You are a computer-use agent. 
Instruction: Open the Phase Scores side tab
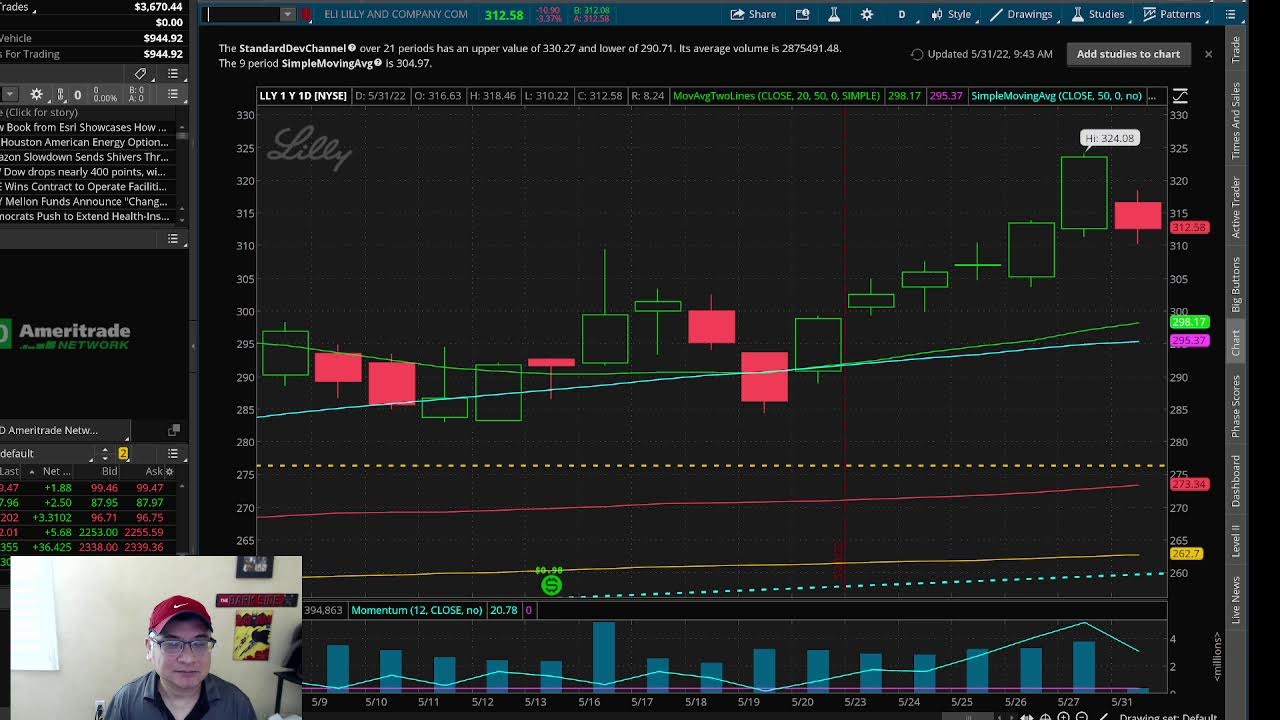click(x=1236, y=406)
